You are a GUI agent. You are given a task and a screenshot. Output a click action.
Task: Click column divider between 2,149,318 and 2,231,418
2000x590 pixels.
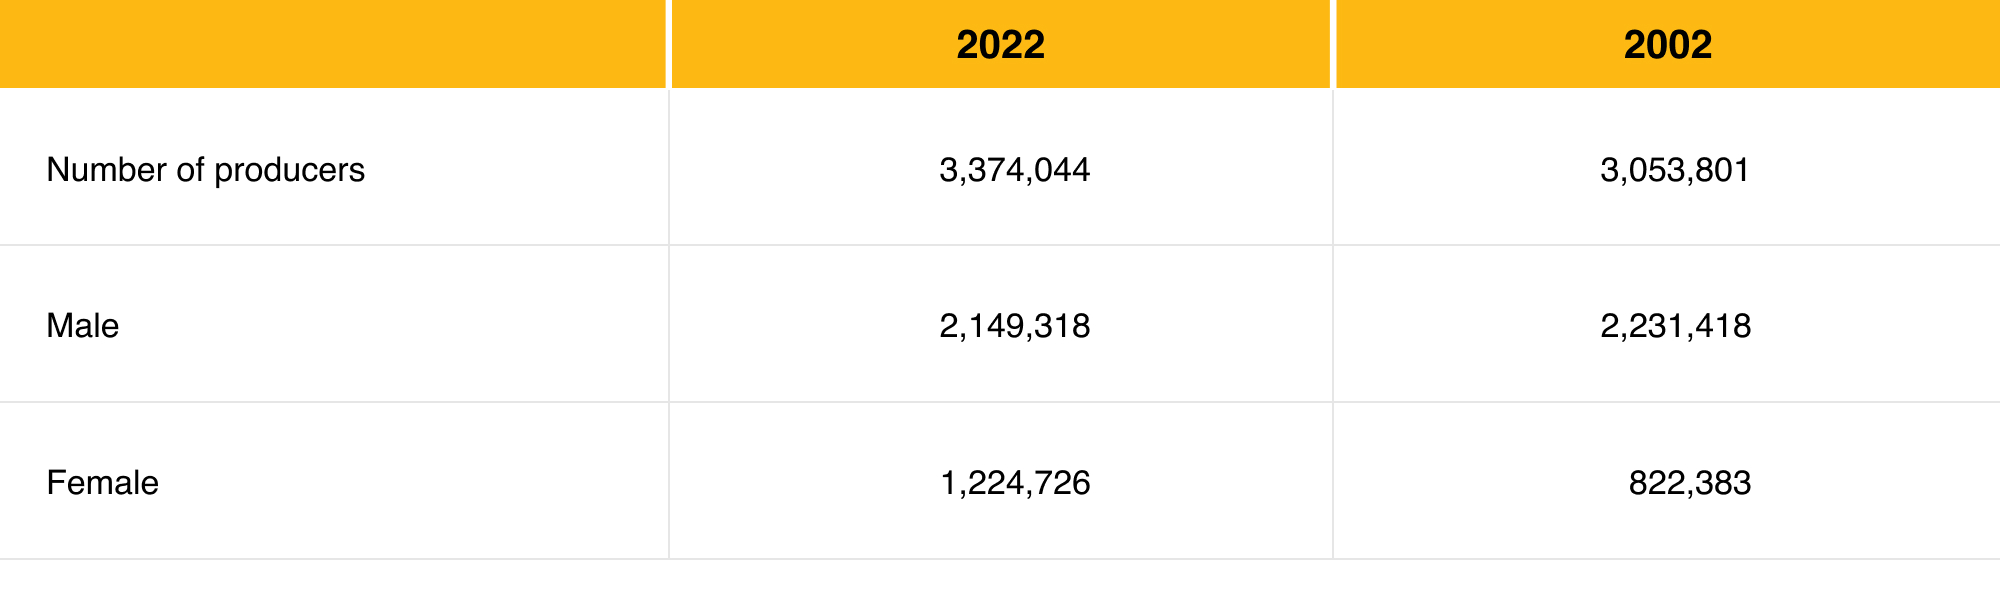tap(1333, 326)
